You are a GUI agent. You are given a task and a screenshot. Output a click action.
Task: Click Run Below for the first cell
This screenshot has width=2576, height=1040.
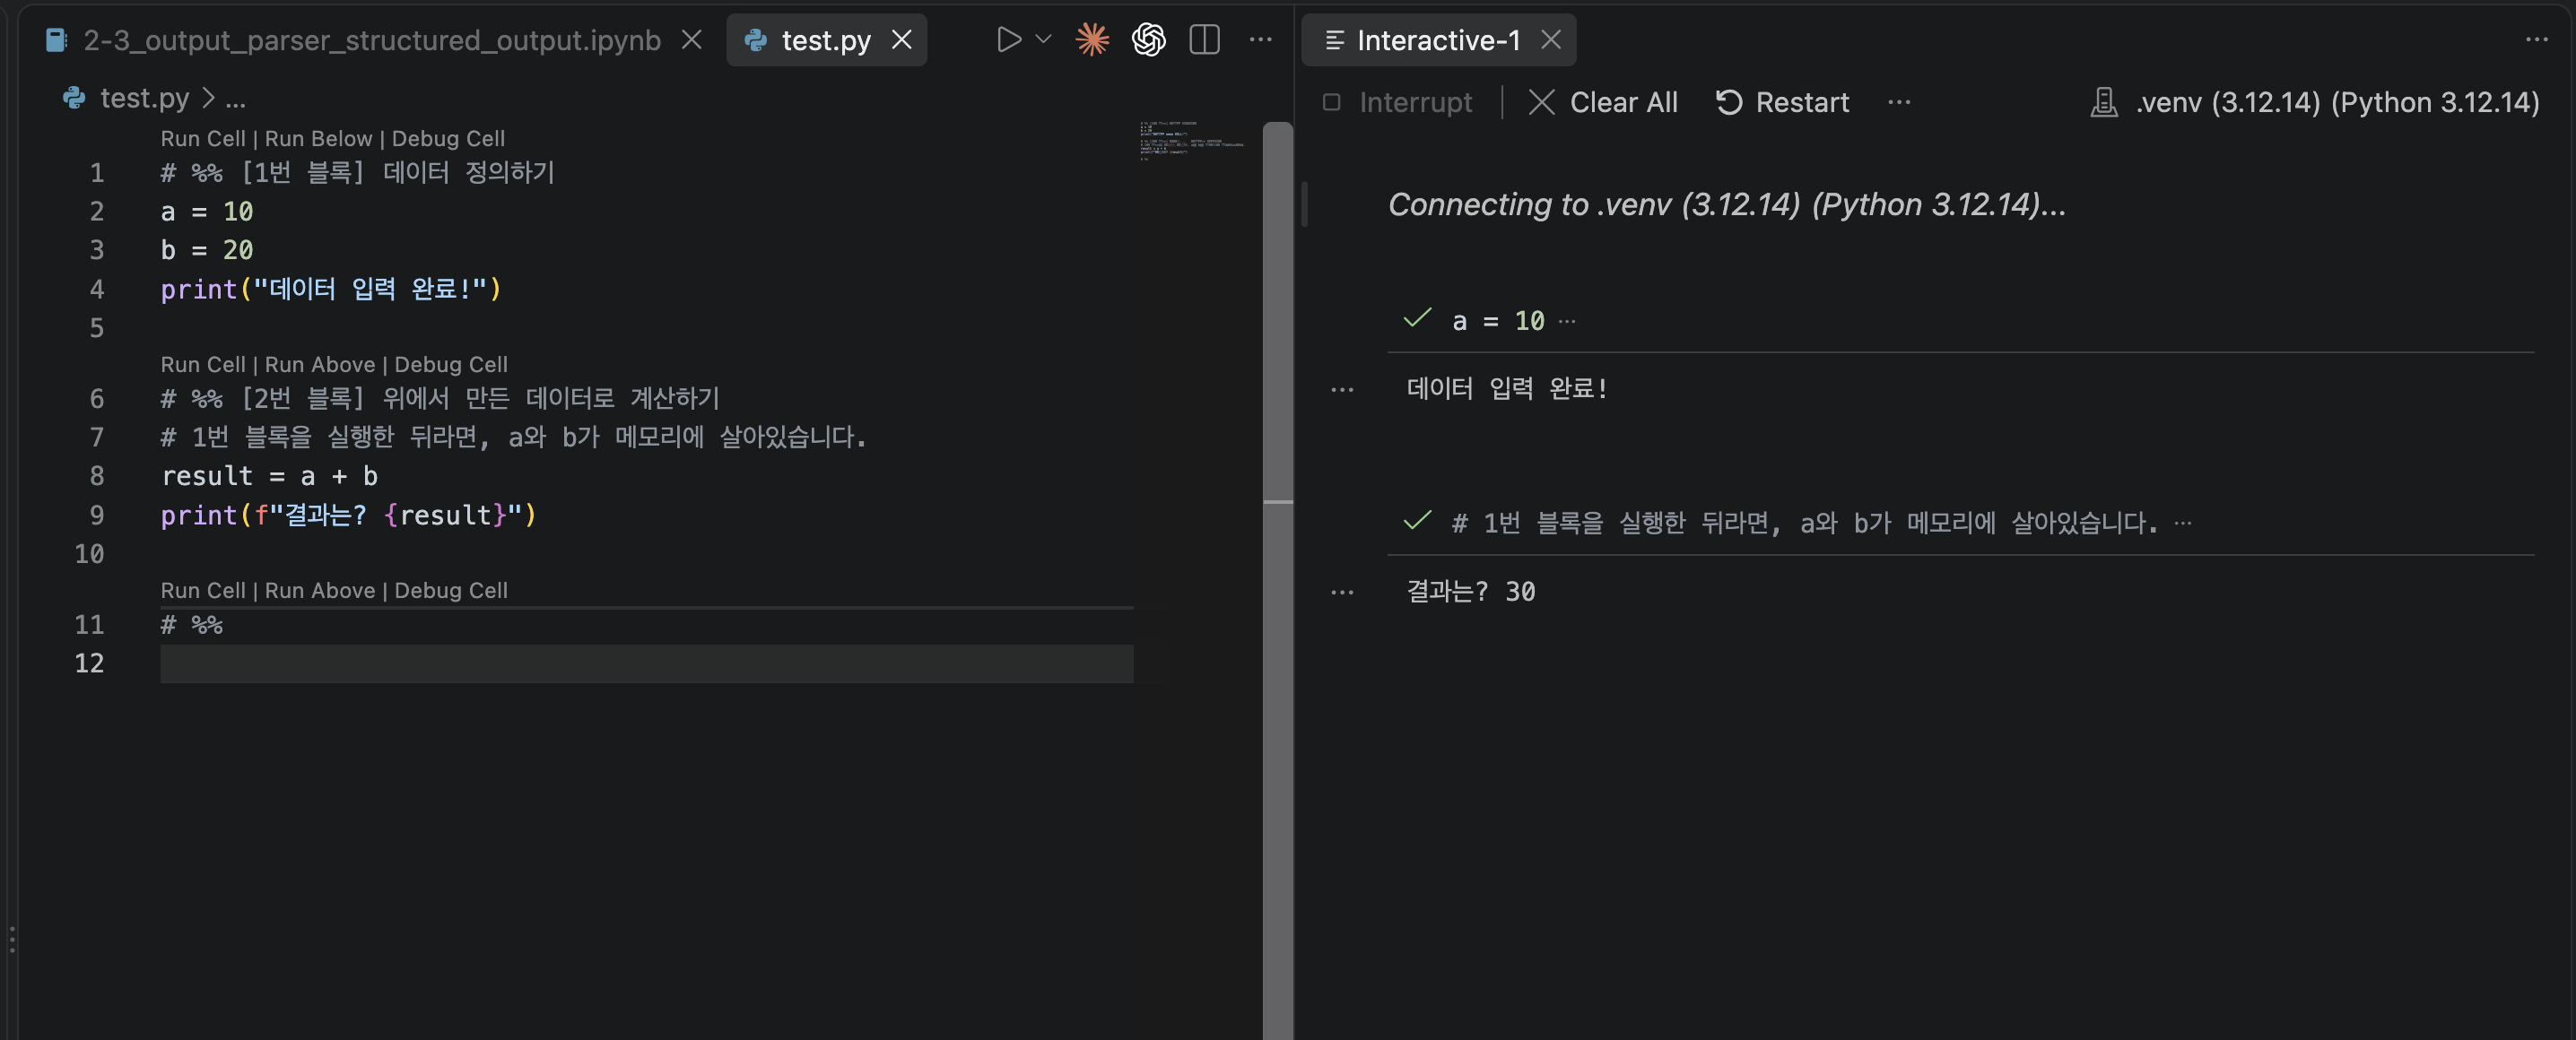click(x=318, y=138)
